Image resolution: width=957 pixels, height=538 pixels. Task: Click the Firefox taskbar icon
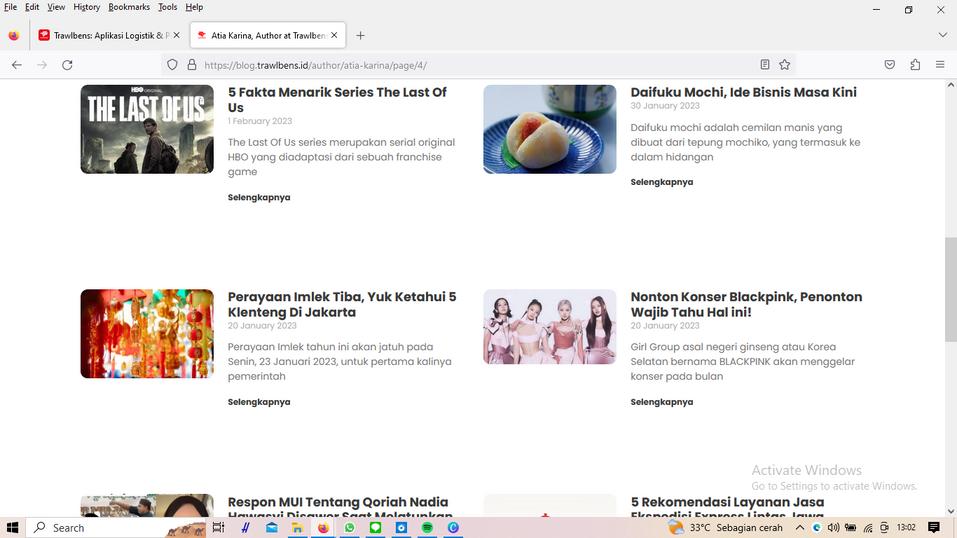coord(323,528)
